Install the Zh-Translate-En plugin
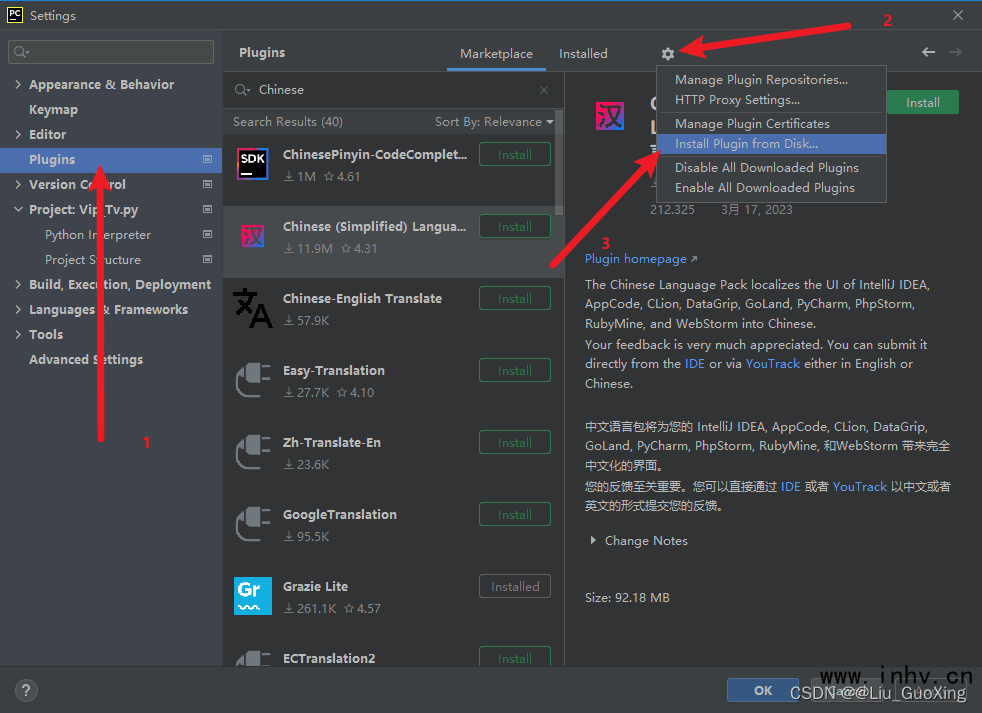The image size is (982, 713). pyautogui.click(x=515, y=443)
